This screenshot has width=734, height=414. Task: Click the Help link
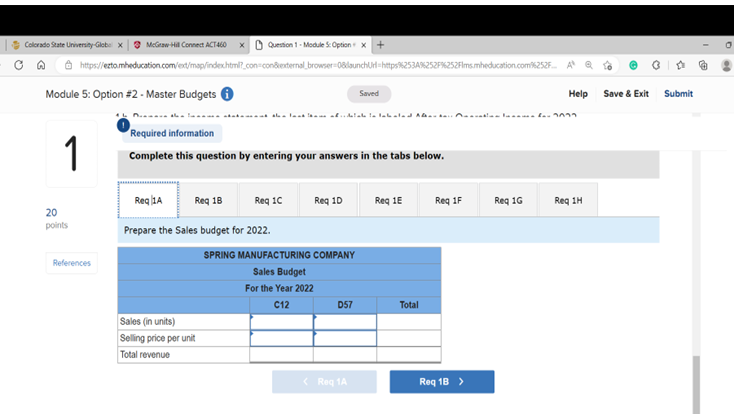578,94
